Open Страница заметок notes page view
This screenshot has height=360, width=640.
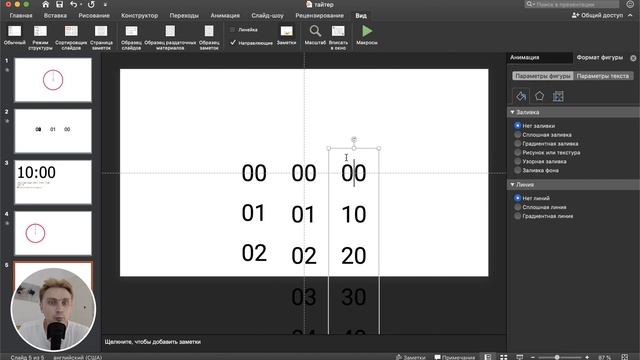click(x=101, y=38)
